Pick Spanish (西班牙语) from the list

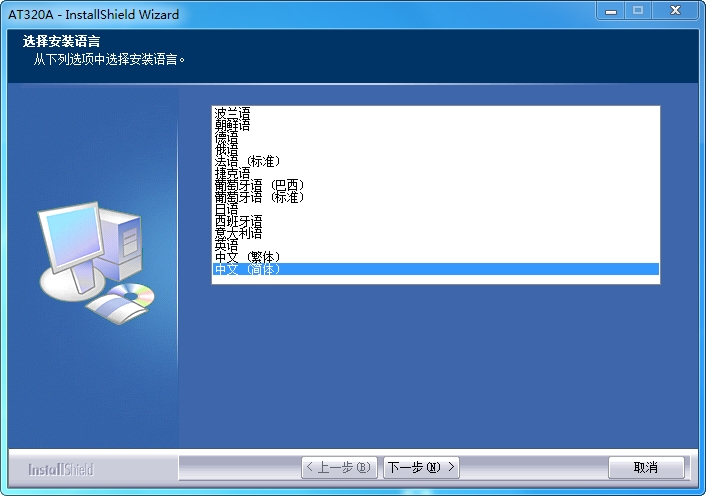238,221
